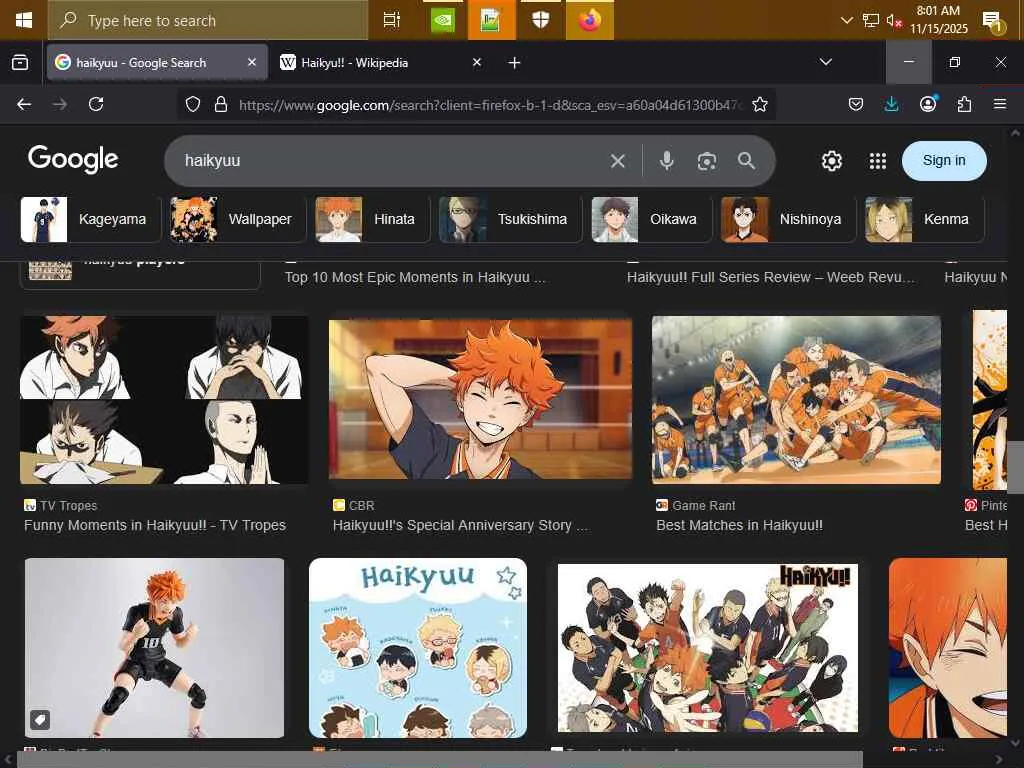Click the product tag on Hinata figure

(x=40, y=720)
